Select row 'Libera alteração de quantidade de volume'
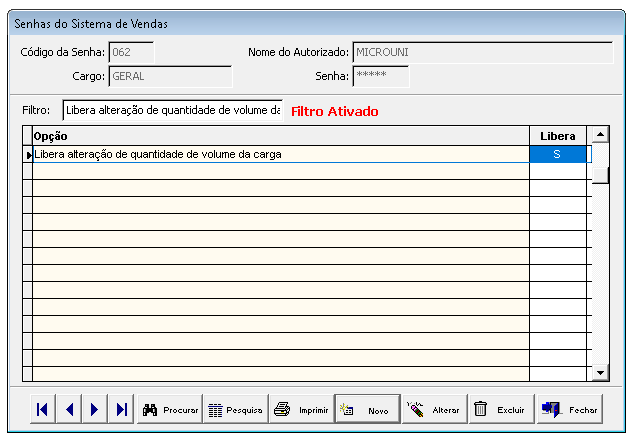 (280, 154)
